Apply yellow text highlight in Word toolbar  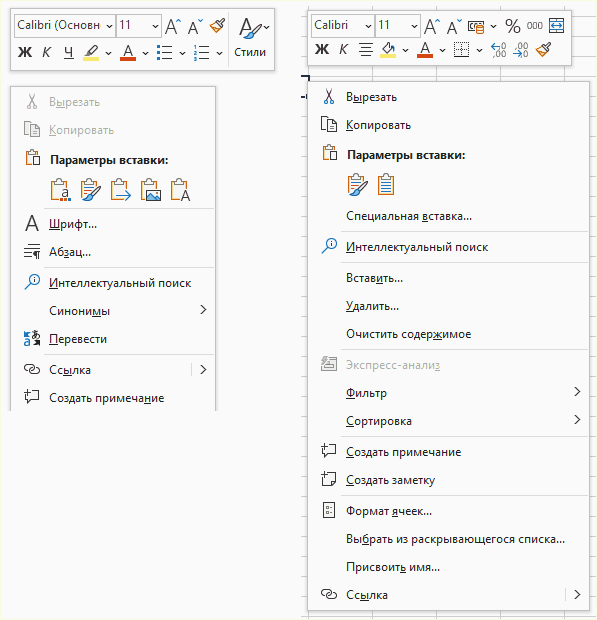coord(91,52)
